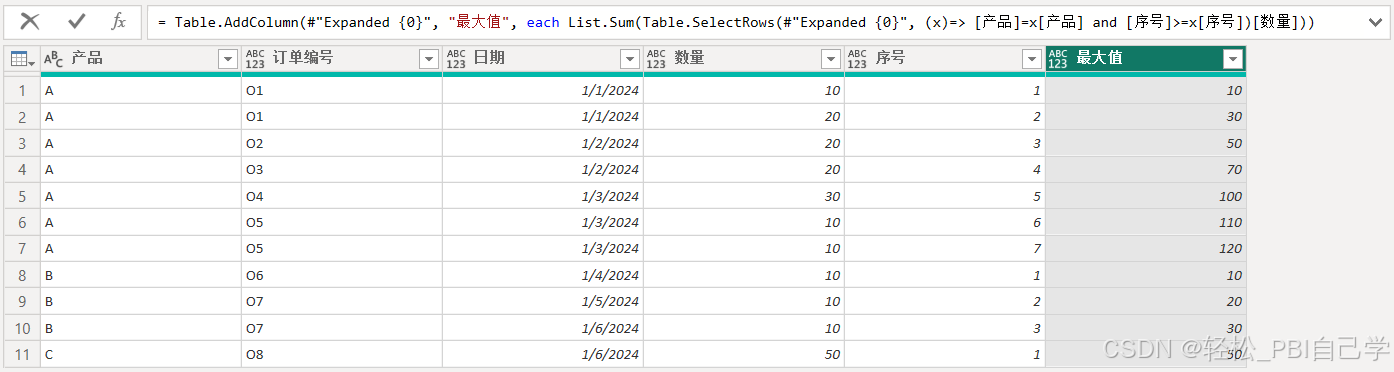Click the data type icon of 订单编号 column
Screen dimensions: 1394x372
pos(255,60)
